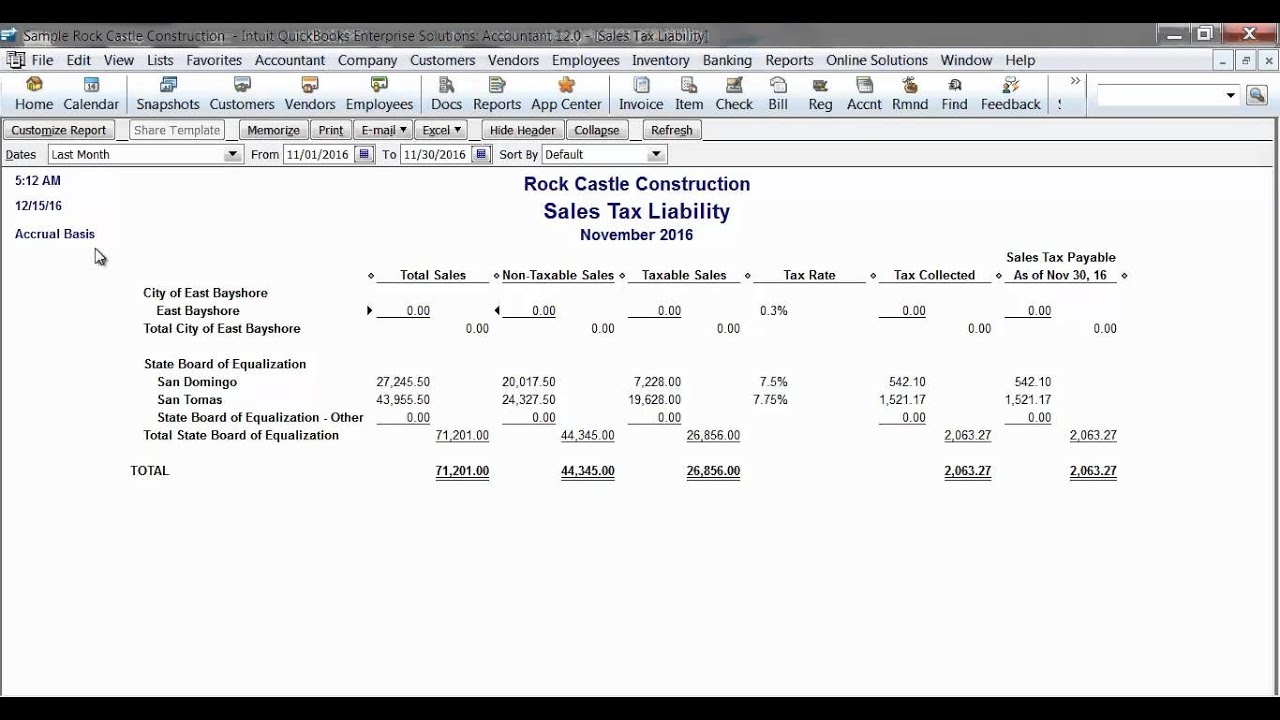
Task: Open the Home icon in toolbar
Action: pos(34,94)
